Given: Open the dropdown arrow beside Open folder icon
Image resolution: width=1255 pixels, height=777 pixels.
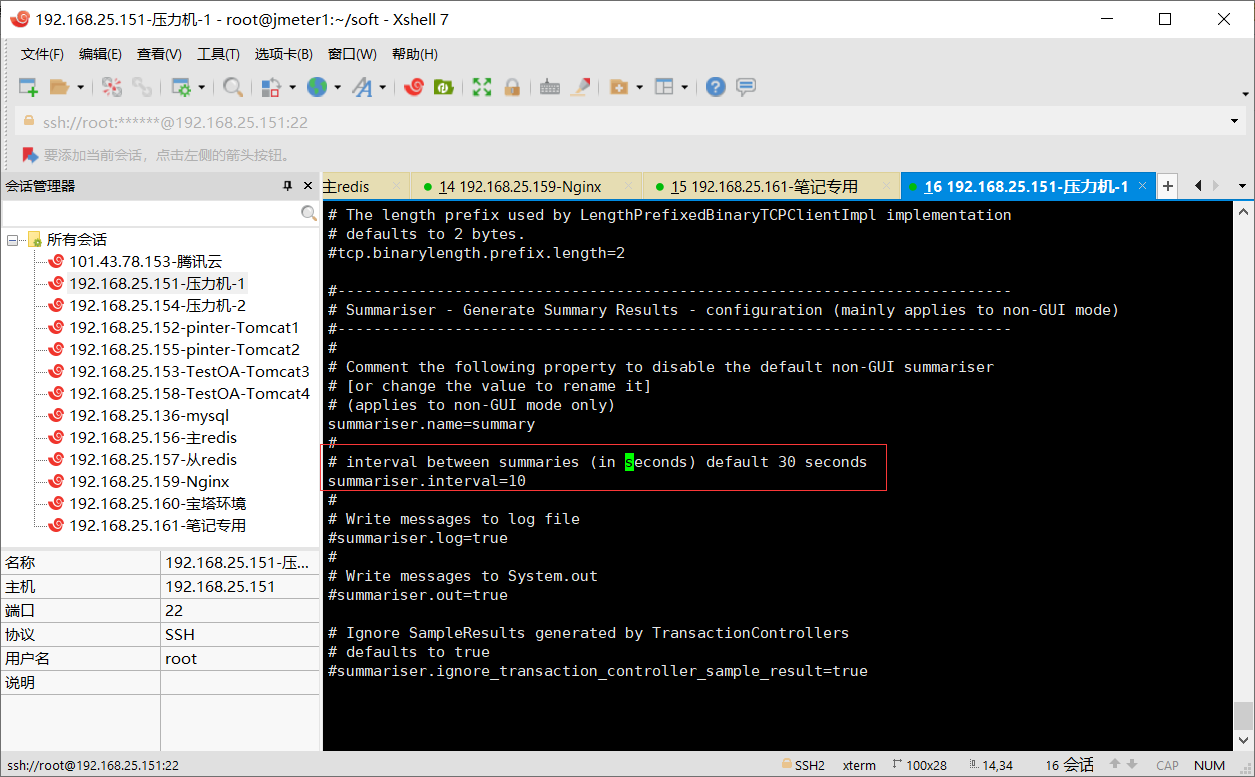Looking at the screenshot, I should [x=81, y=87].
